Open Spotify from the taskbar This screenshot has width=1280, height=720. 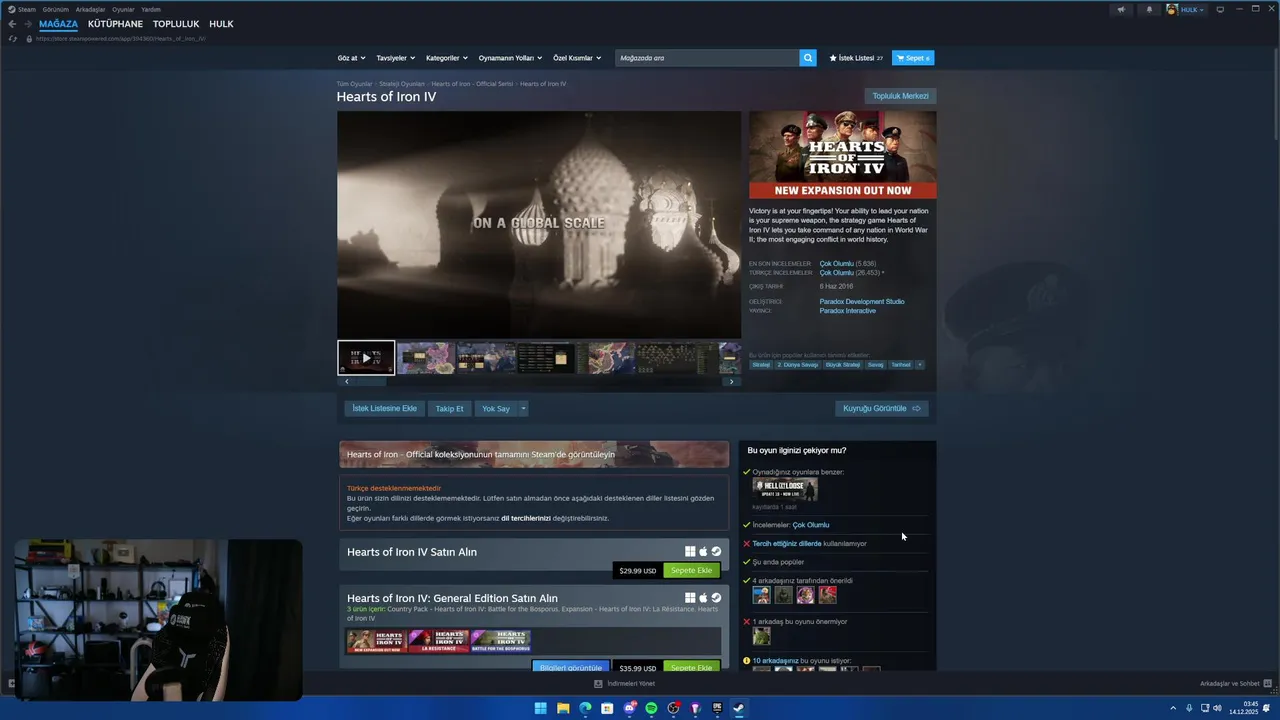point(651,708)
